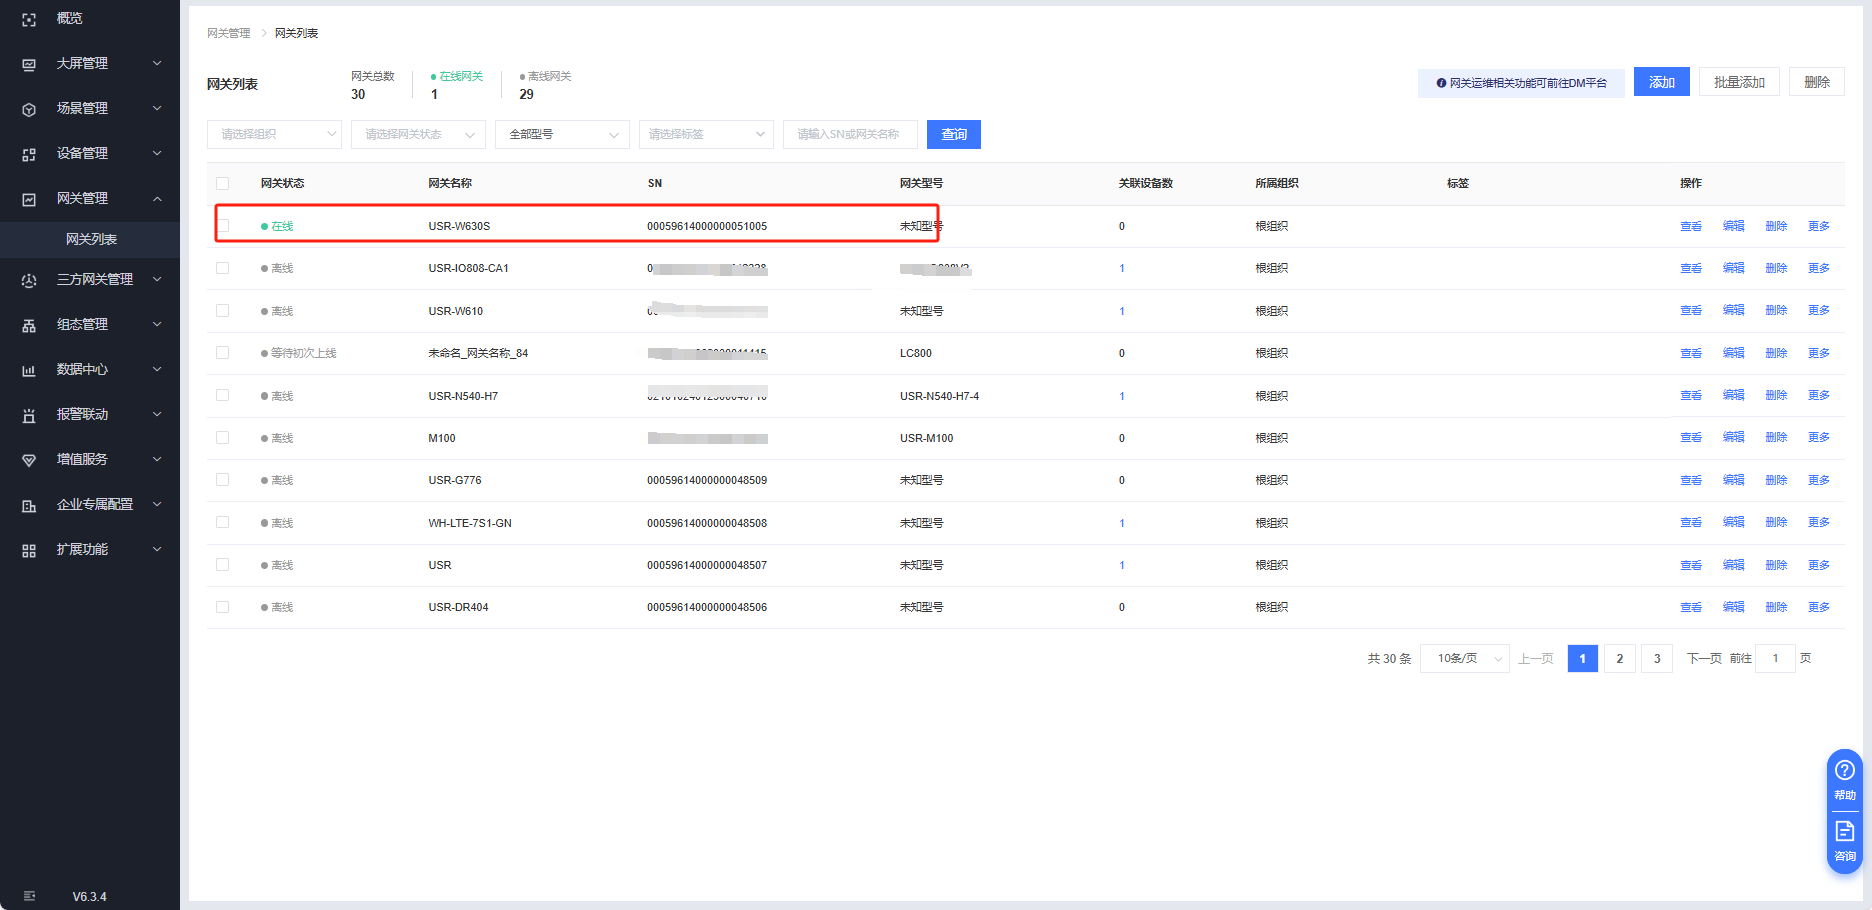Open the 咨询 consult floating icon
Image resolution: width=1872 pixels, height=910 pixels.
(x=1844, y=840)
